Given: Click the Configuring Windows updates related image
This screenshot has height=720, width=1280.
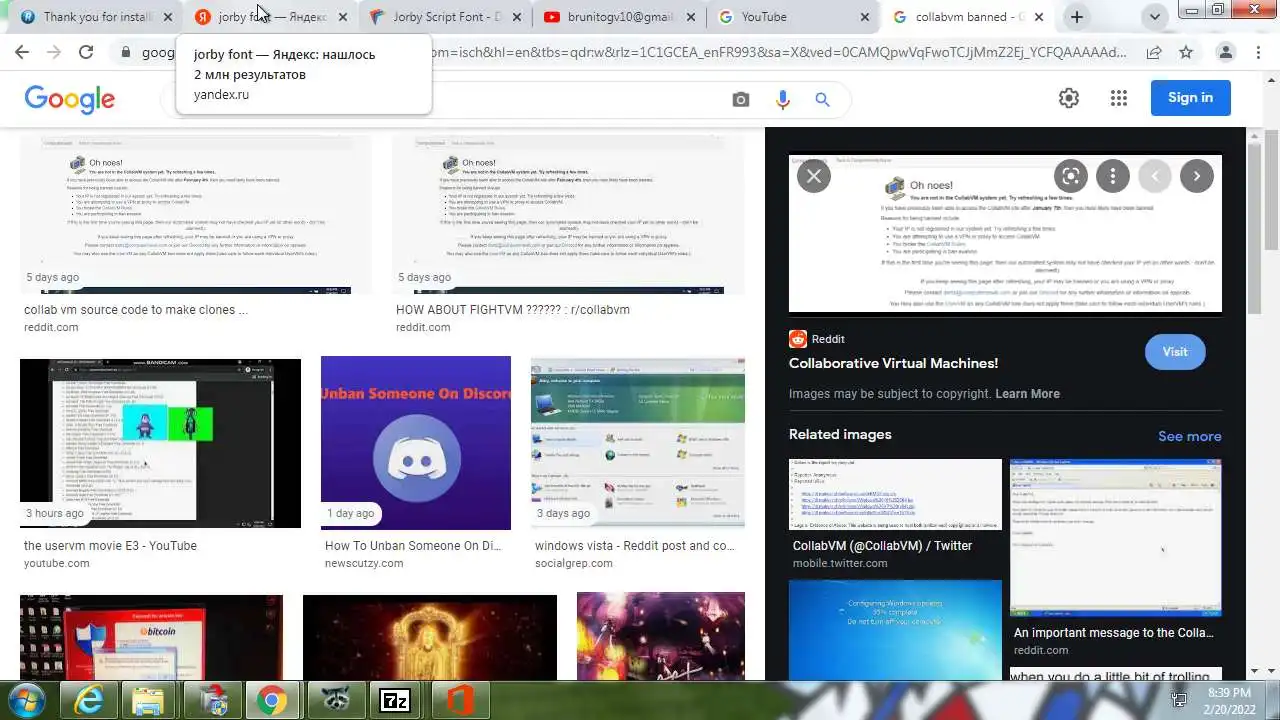Looking at the screenshot, I should click(895, 630).
